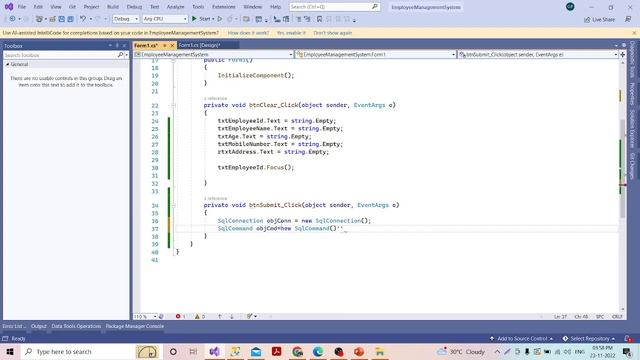This screenshot has width=640, height=360.
Task: Open the Start button dropdown arrow
Action: (213, 19)
